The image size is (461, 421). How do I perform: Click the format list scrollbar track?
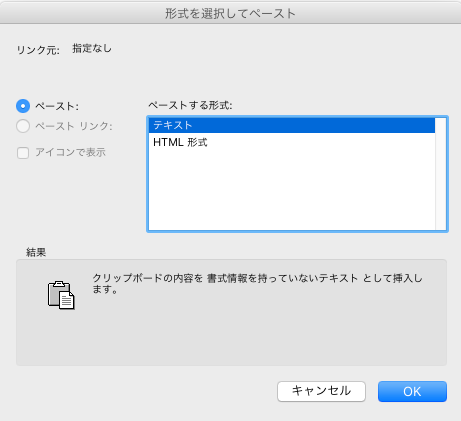pyautogui.click(x=441, y=174)
